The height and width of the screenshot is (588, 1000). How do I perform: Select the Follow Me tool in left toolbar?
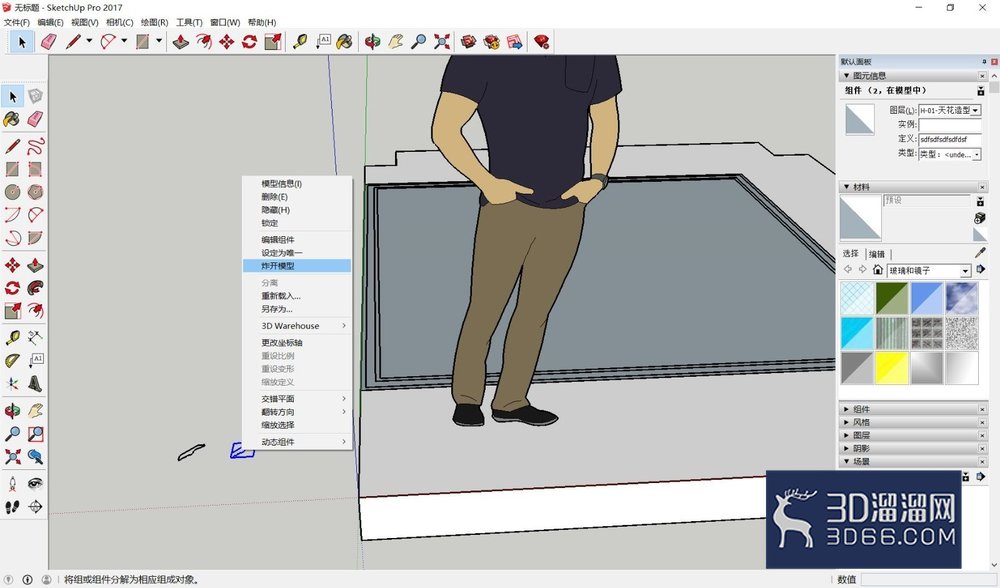point(36,288)
